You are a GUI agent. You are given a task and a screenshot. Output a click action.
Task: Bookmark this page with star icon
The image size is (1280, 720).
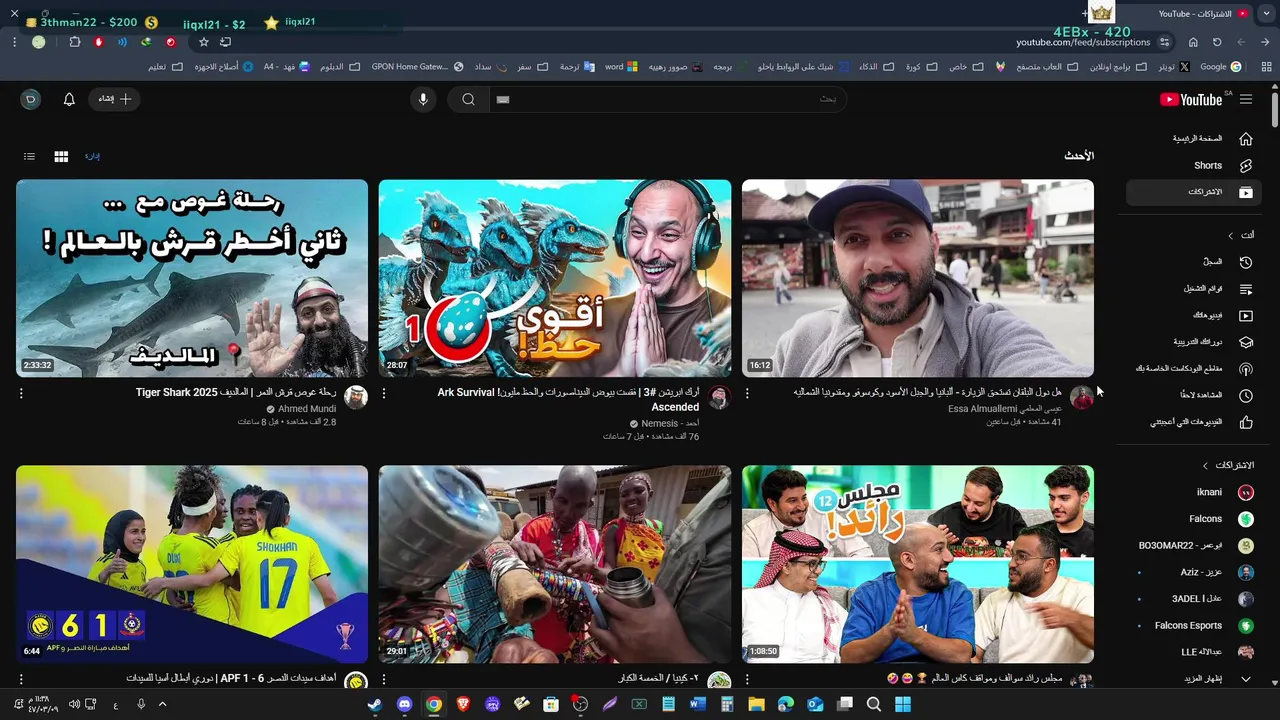coord(204,42)
